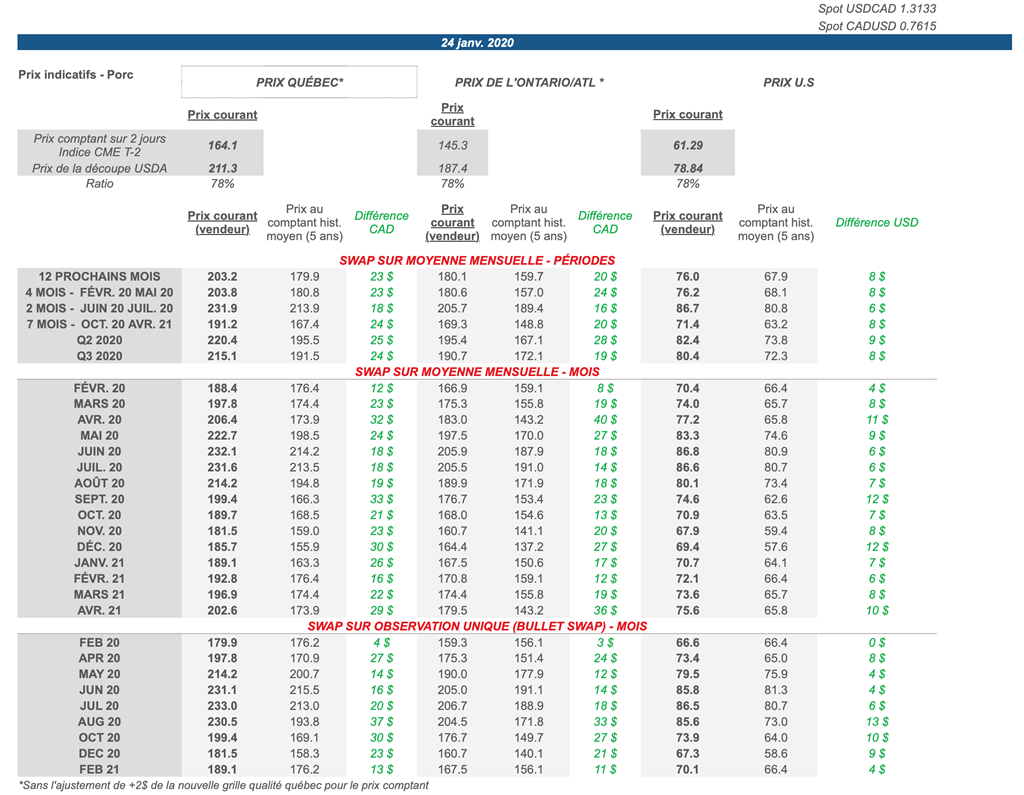Click the PRIX QUÉBEC* header box
The height and width of the screenshot is (795, 1024).
coord(299,82)
